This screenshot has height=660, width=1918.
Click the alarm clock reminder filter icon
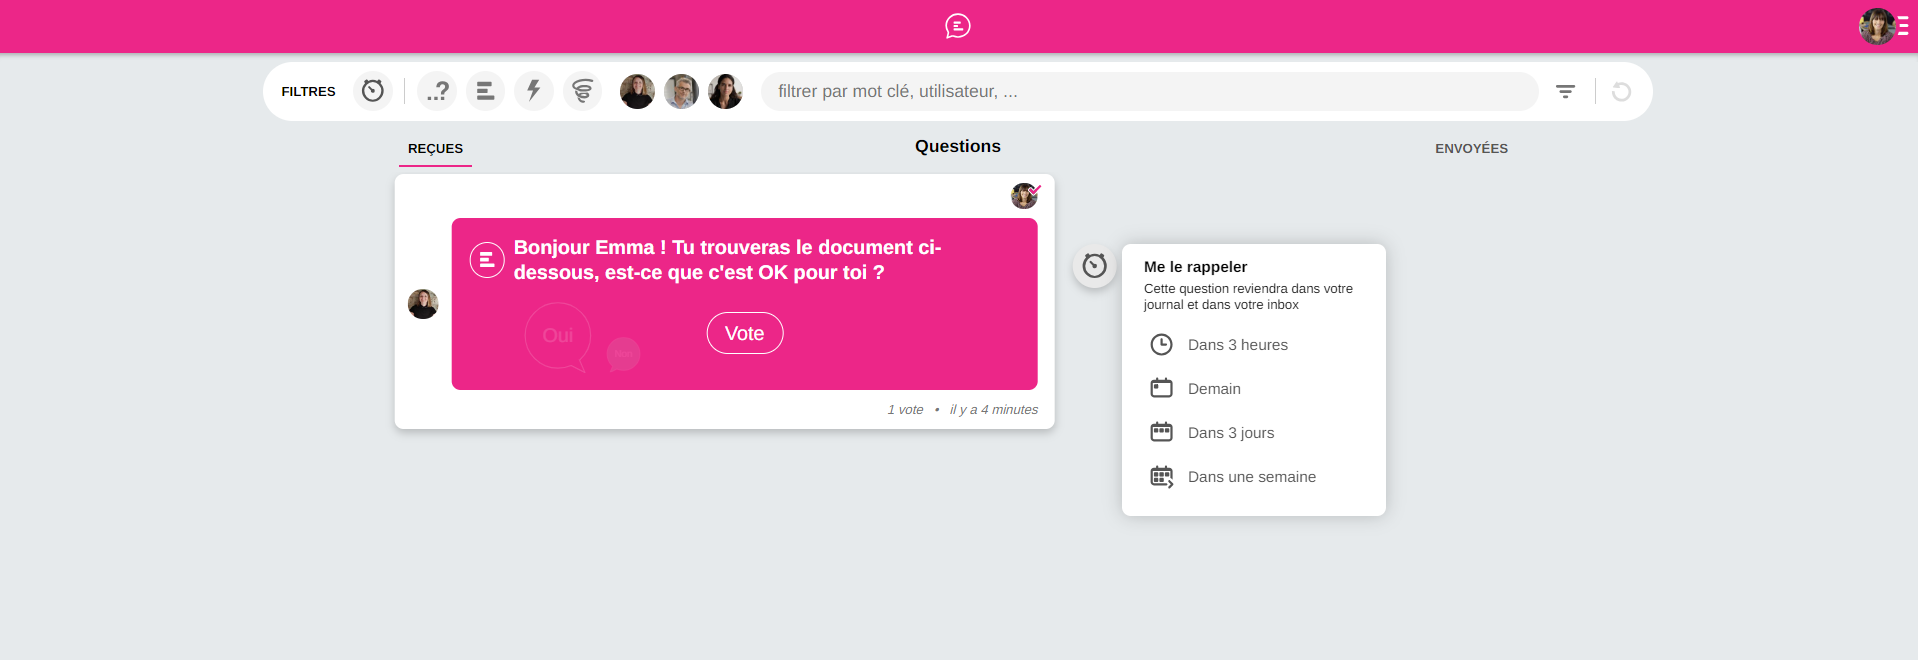coord(373,91)
